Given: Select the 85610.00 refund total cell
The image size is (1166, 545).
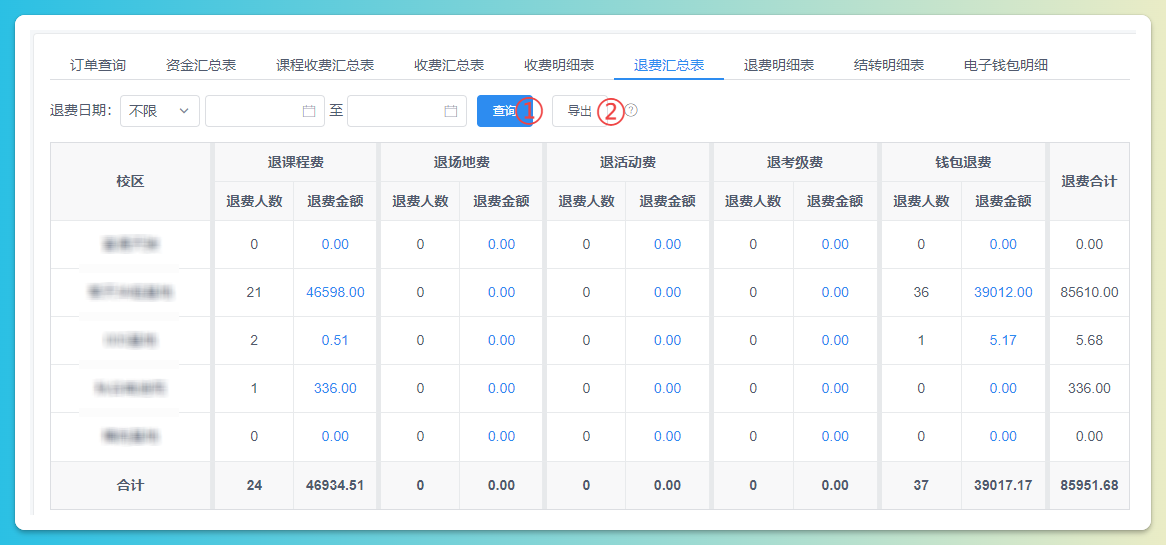Looking at the screenshot, I should click(x=1089, y=292).
